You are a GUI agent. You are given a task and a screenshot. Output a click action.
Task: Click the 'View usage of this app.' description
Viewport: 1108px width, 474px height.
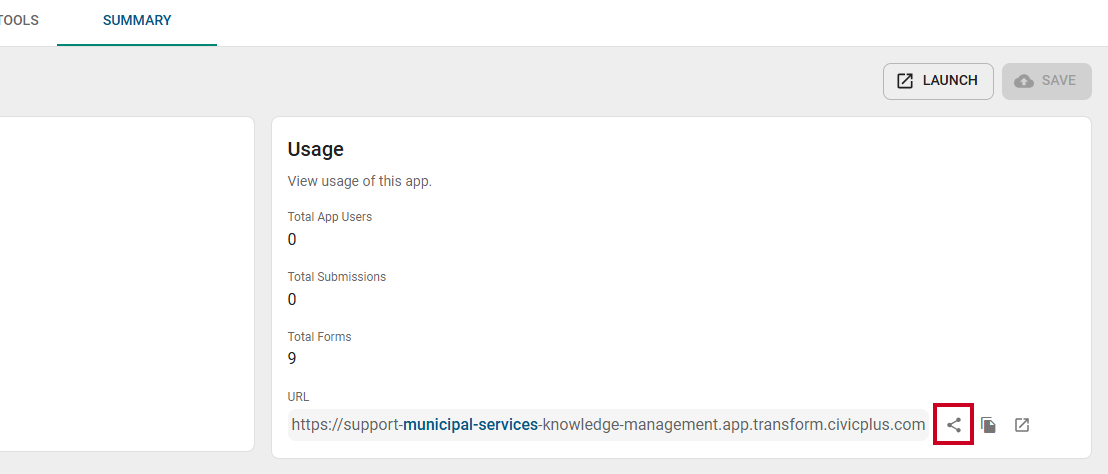[x=360, y=182]
